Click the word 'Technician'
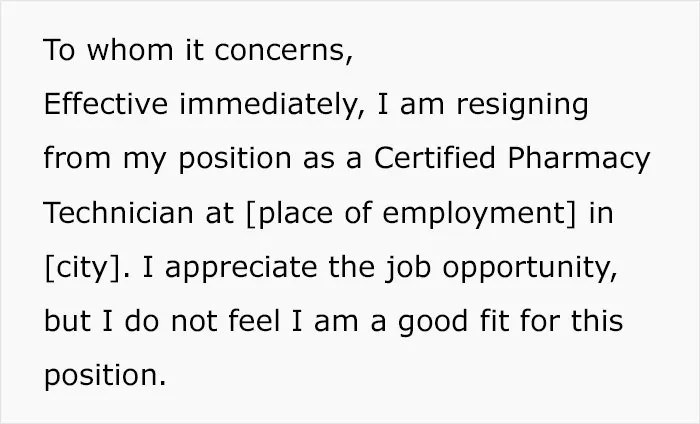The height and width of the screenshot is (424, 700). [119, 212]
